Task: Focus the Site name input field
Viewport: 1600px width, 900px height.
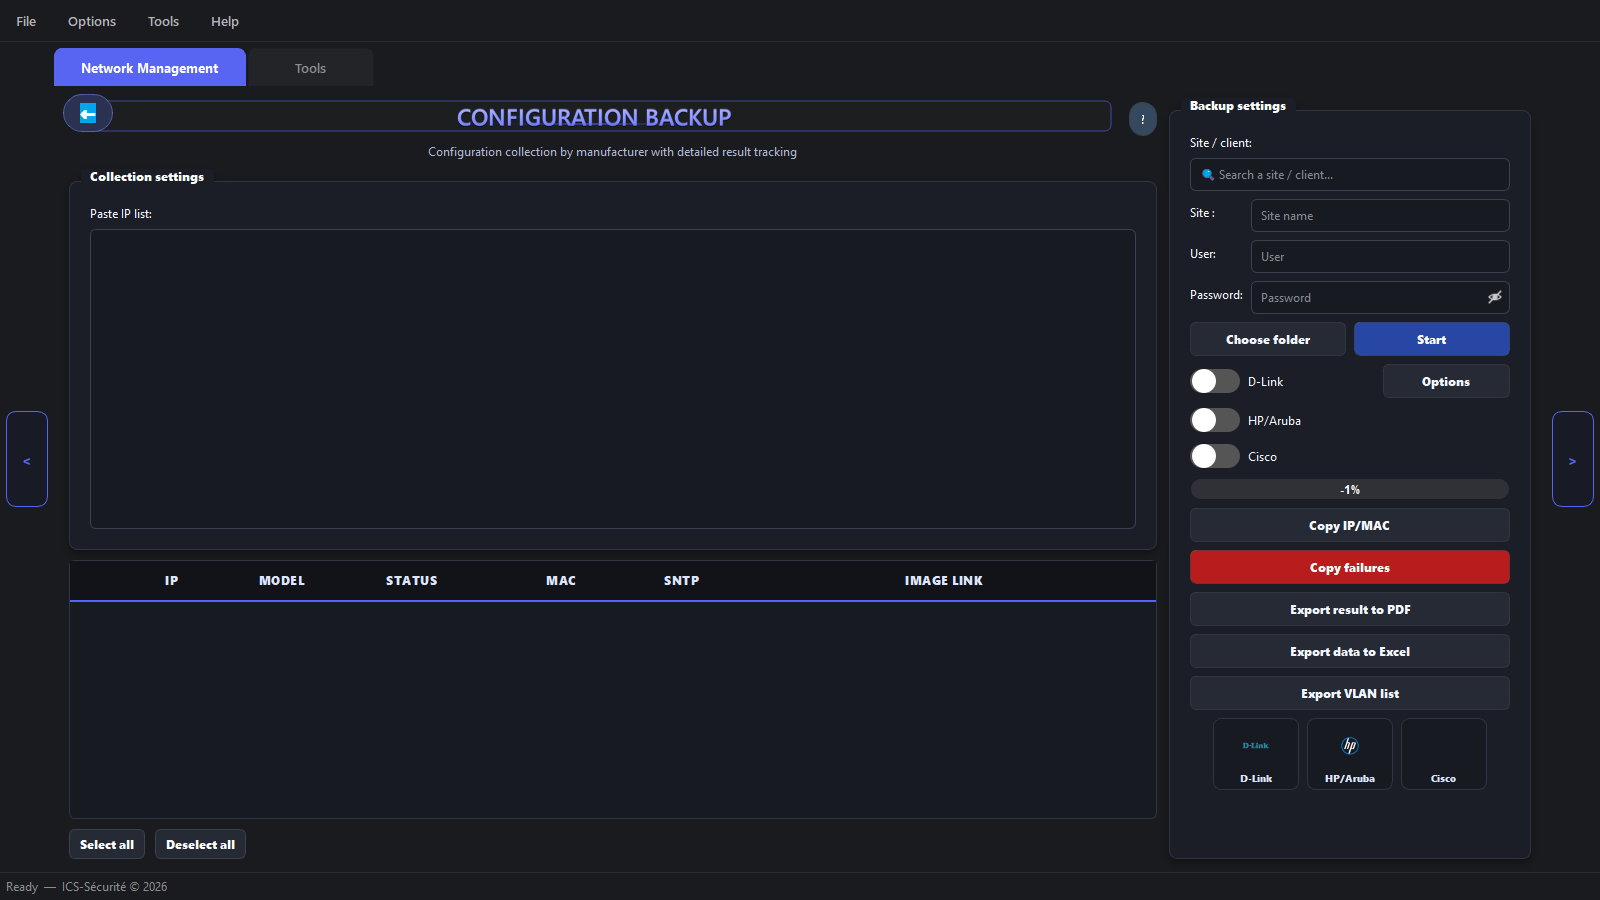Action: [1380, 215]
